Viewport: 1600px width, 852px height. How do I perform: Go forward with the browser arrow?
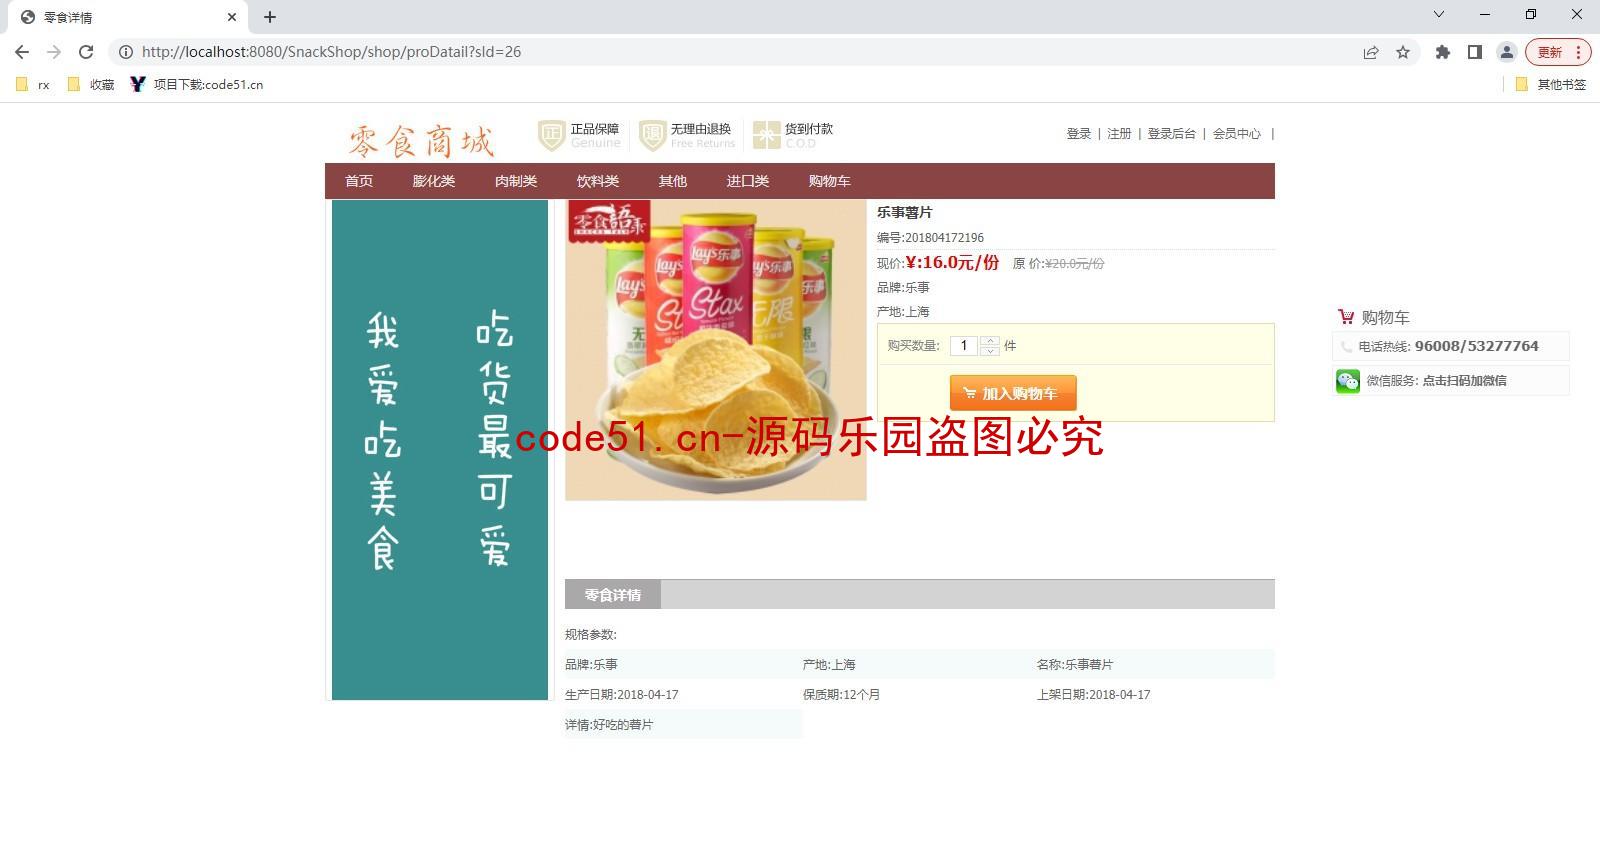(54, 52)
